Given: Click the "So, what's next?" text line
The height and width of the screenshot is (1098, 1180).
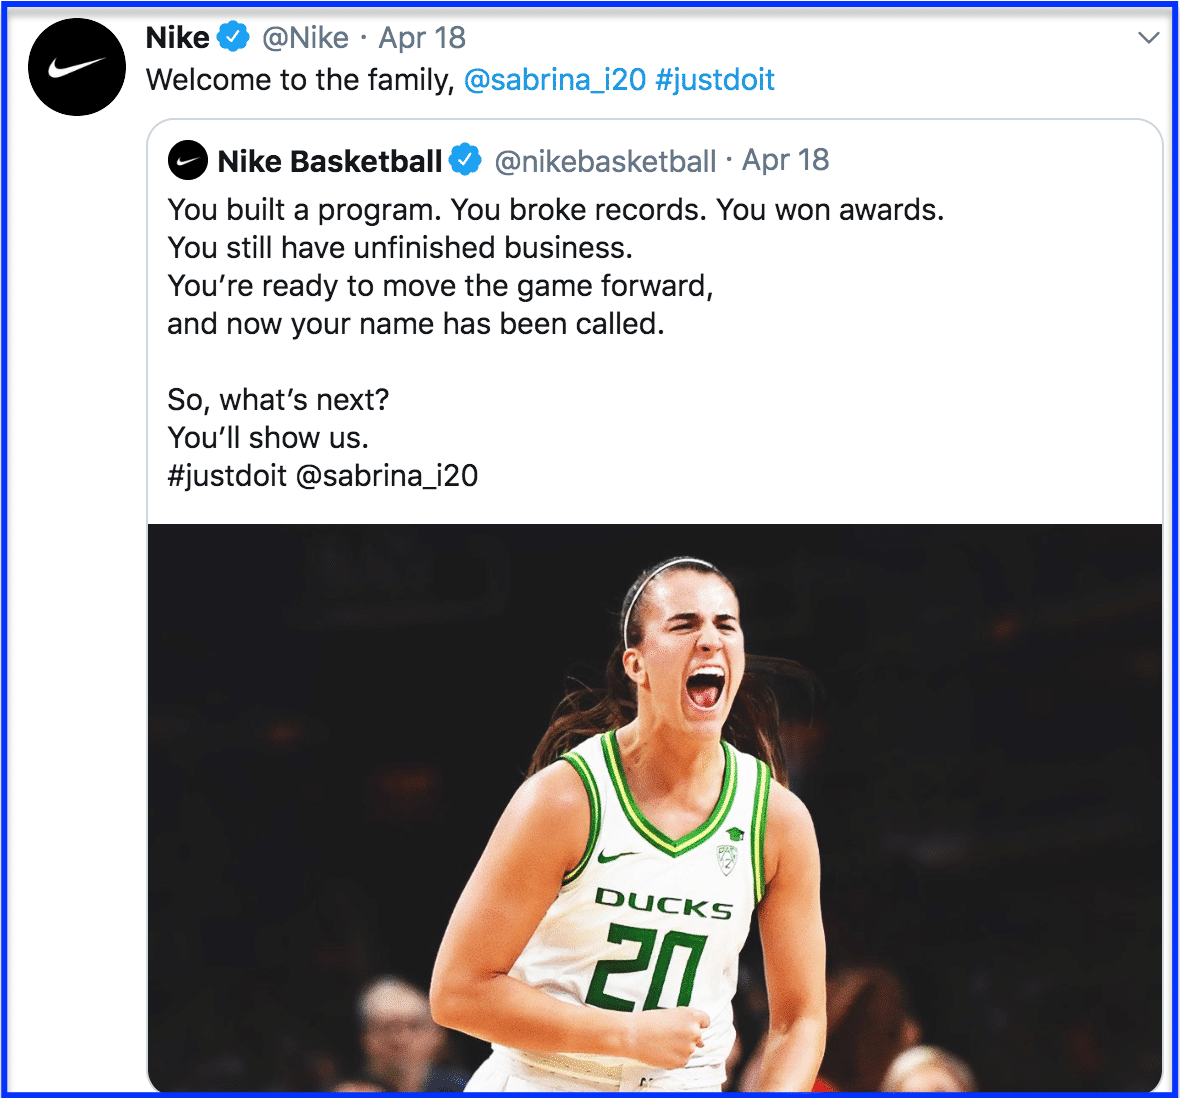Looking at the screenshot, I should click(x=278, y=400).
